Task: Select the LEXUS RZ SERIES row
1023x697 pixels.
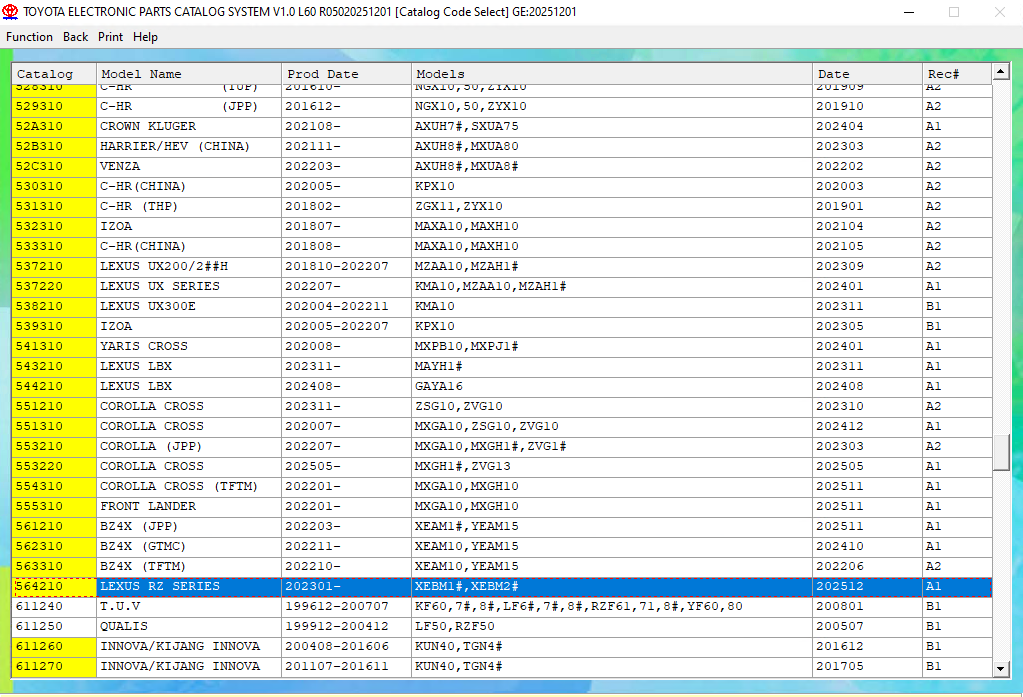Action: 502,587
